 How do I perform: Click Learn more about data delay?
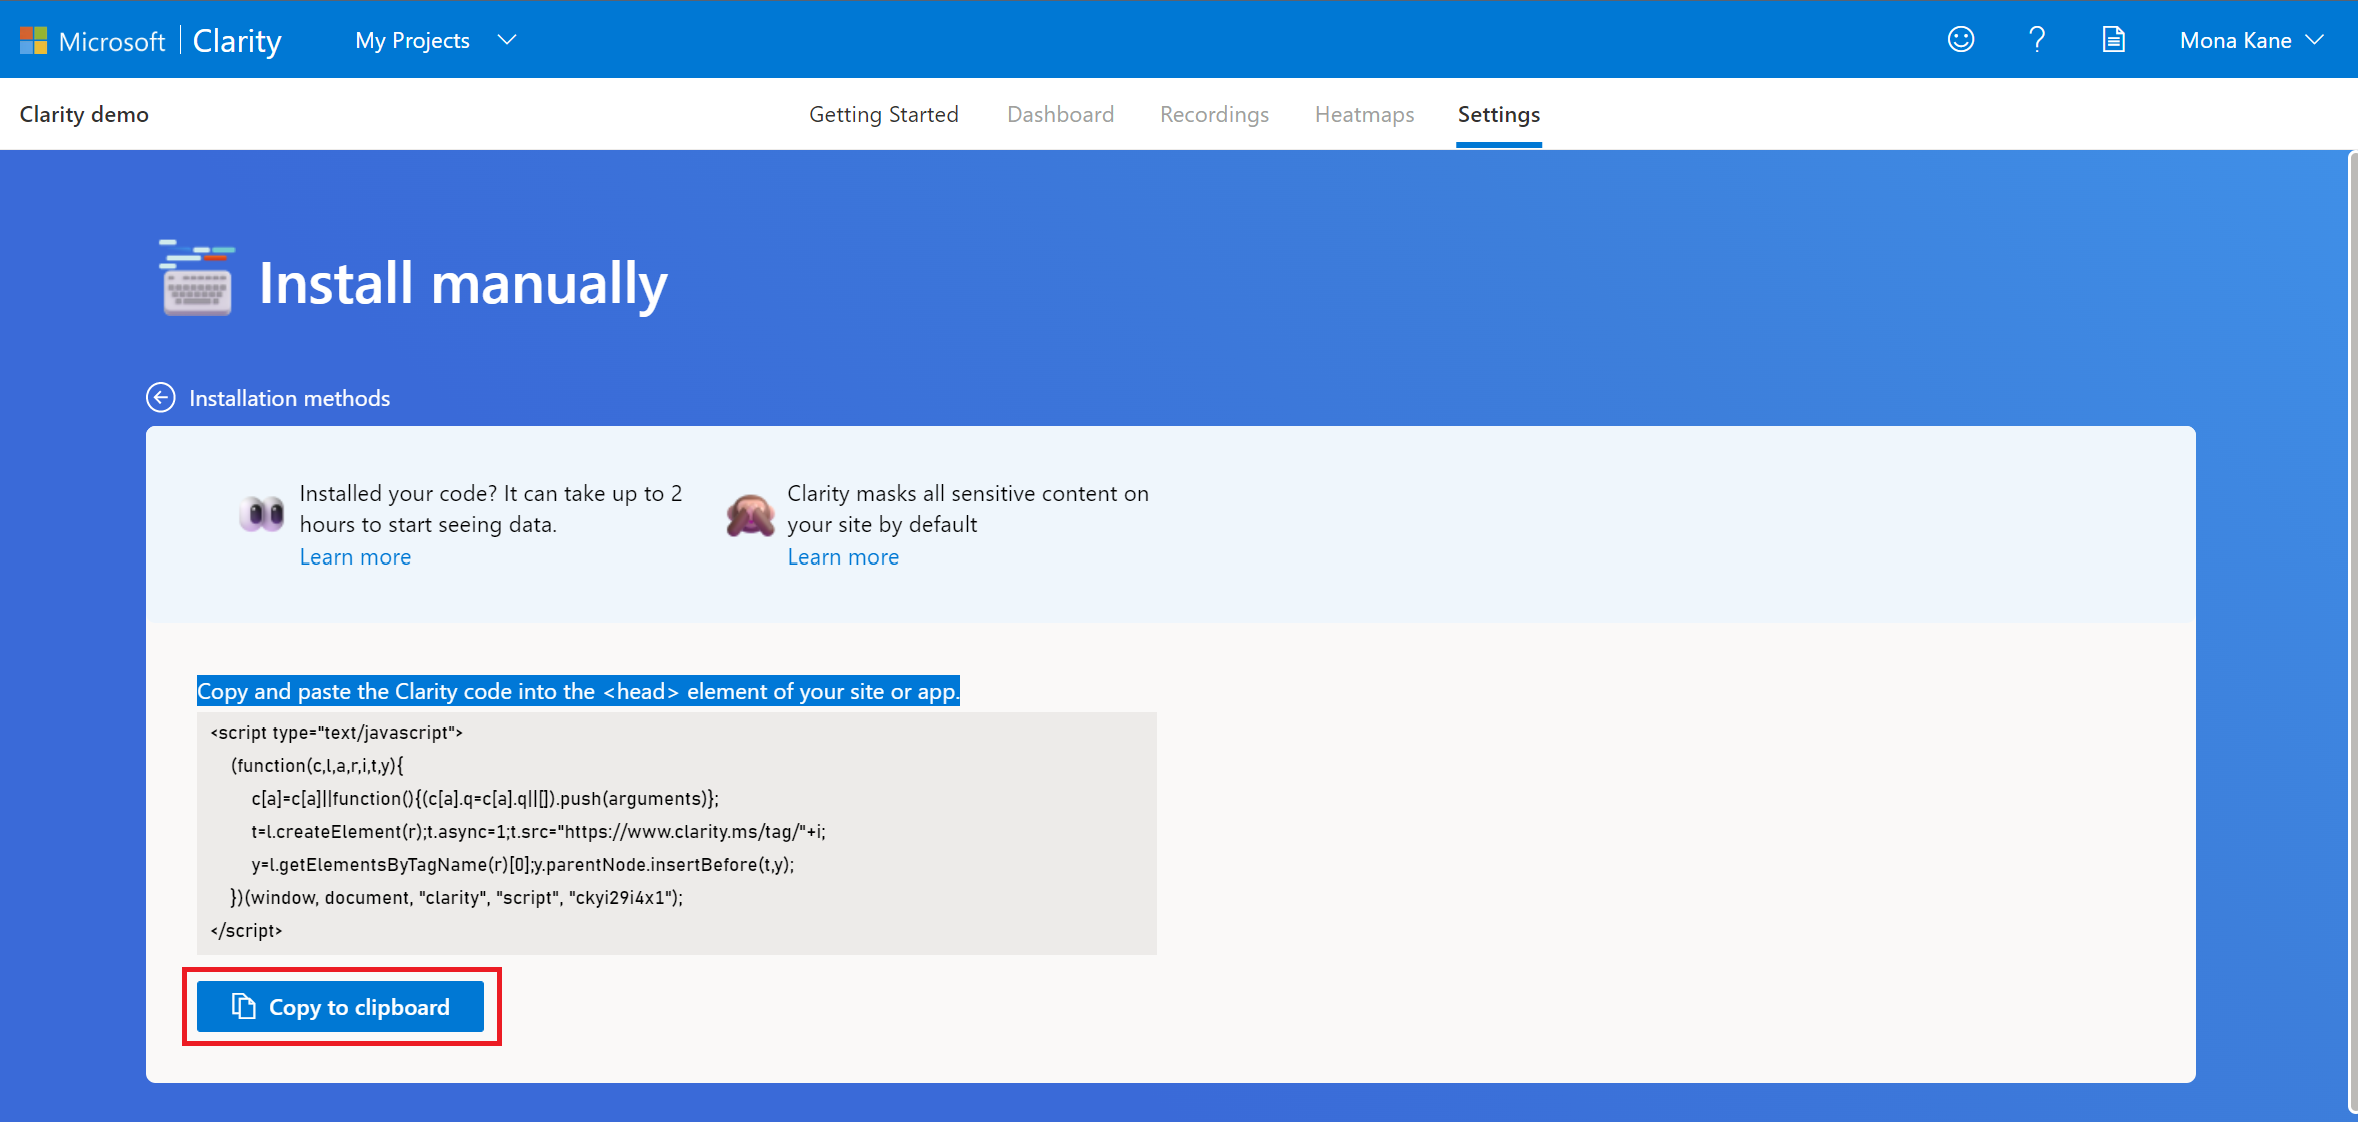click(x=356, y=556)
